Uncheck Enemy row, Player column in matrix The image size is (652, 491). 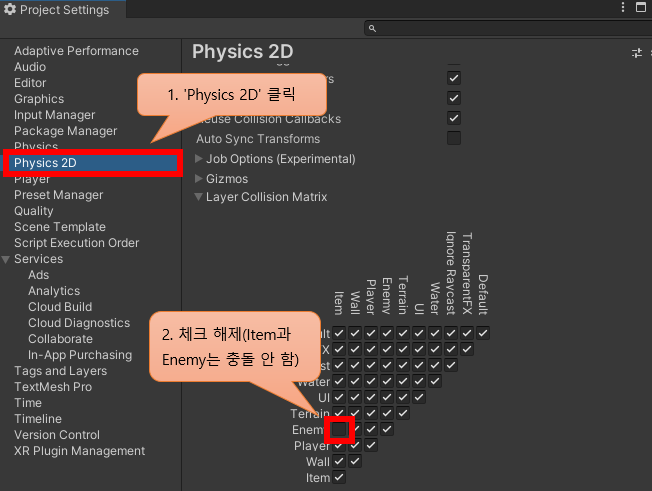tap(371, 429)
